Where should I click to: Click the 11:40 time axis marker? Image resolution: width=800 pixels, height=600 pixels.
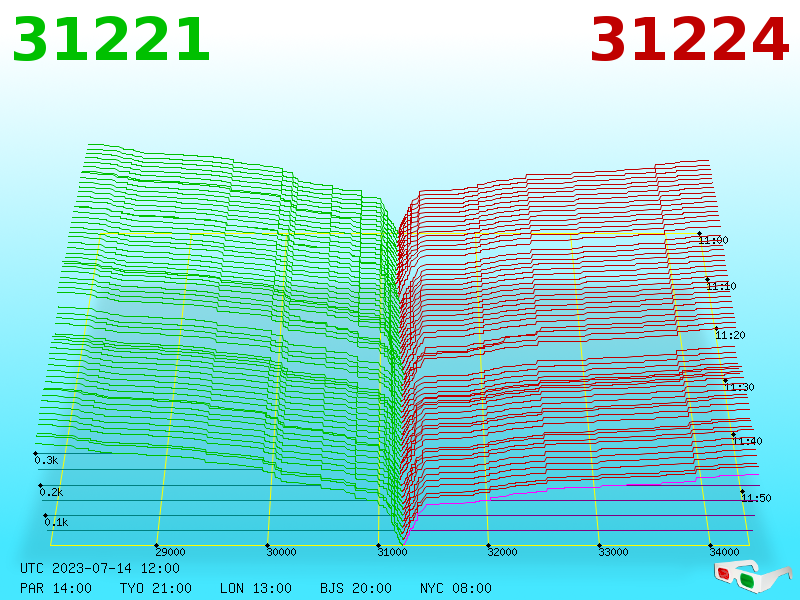click(x=747, y=441)
